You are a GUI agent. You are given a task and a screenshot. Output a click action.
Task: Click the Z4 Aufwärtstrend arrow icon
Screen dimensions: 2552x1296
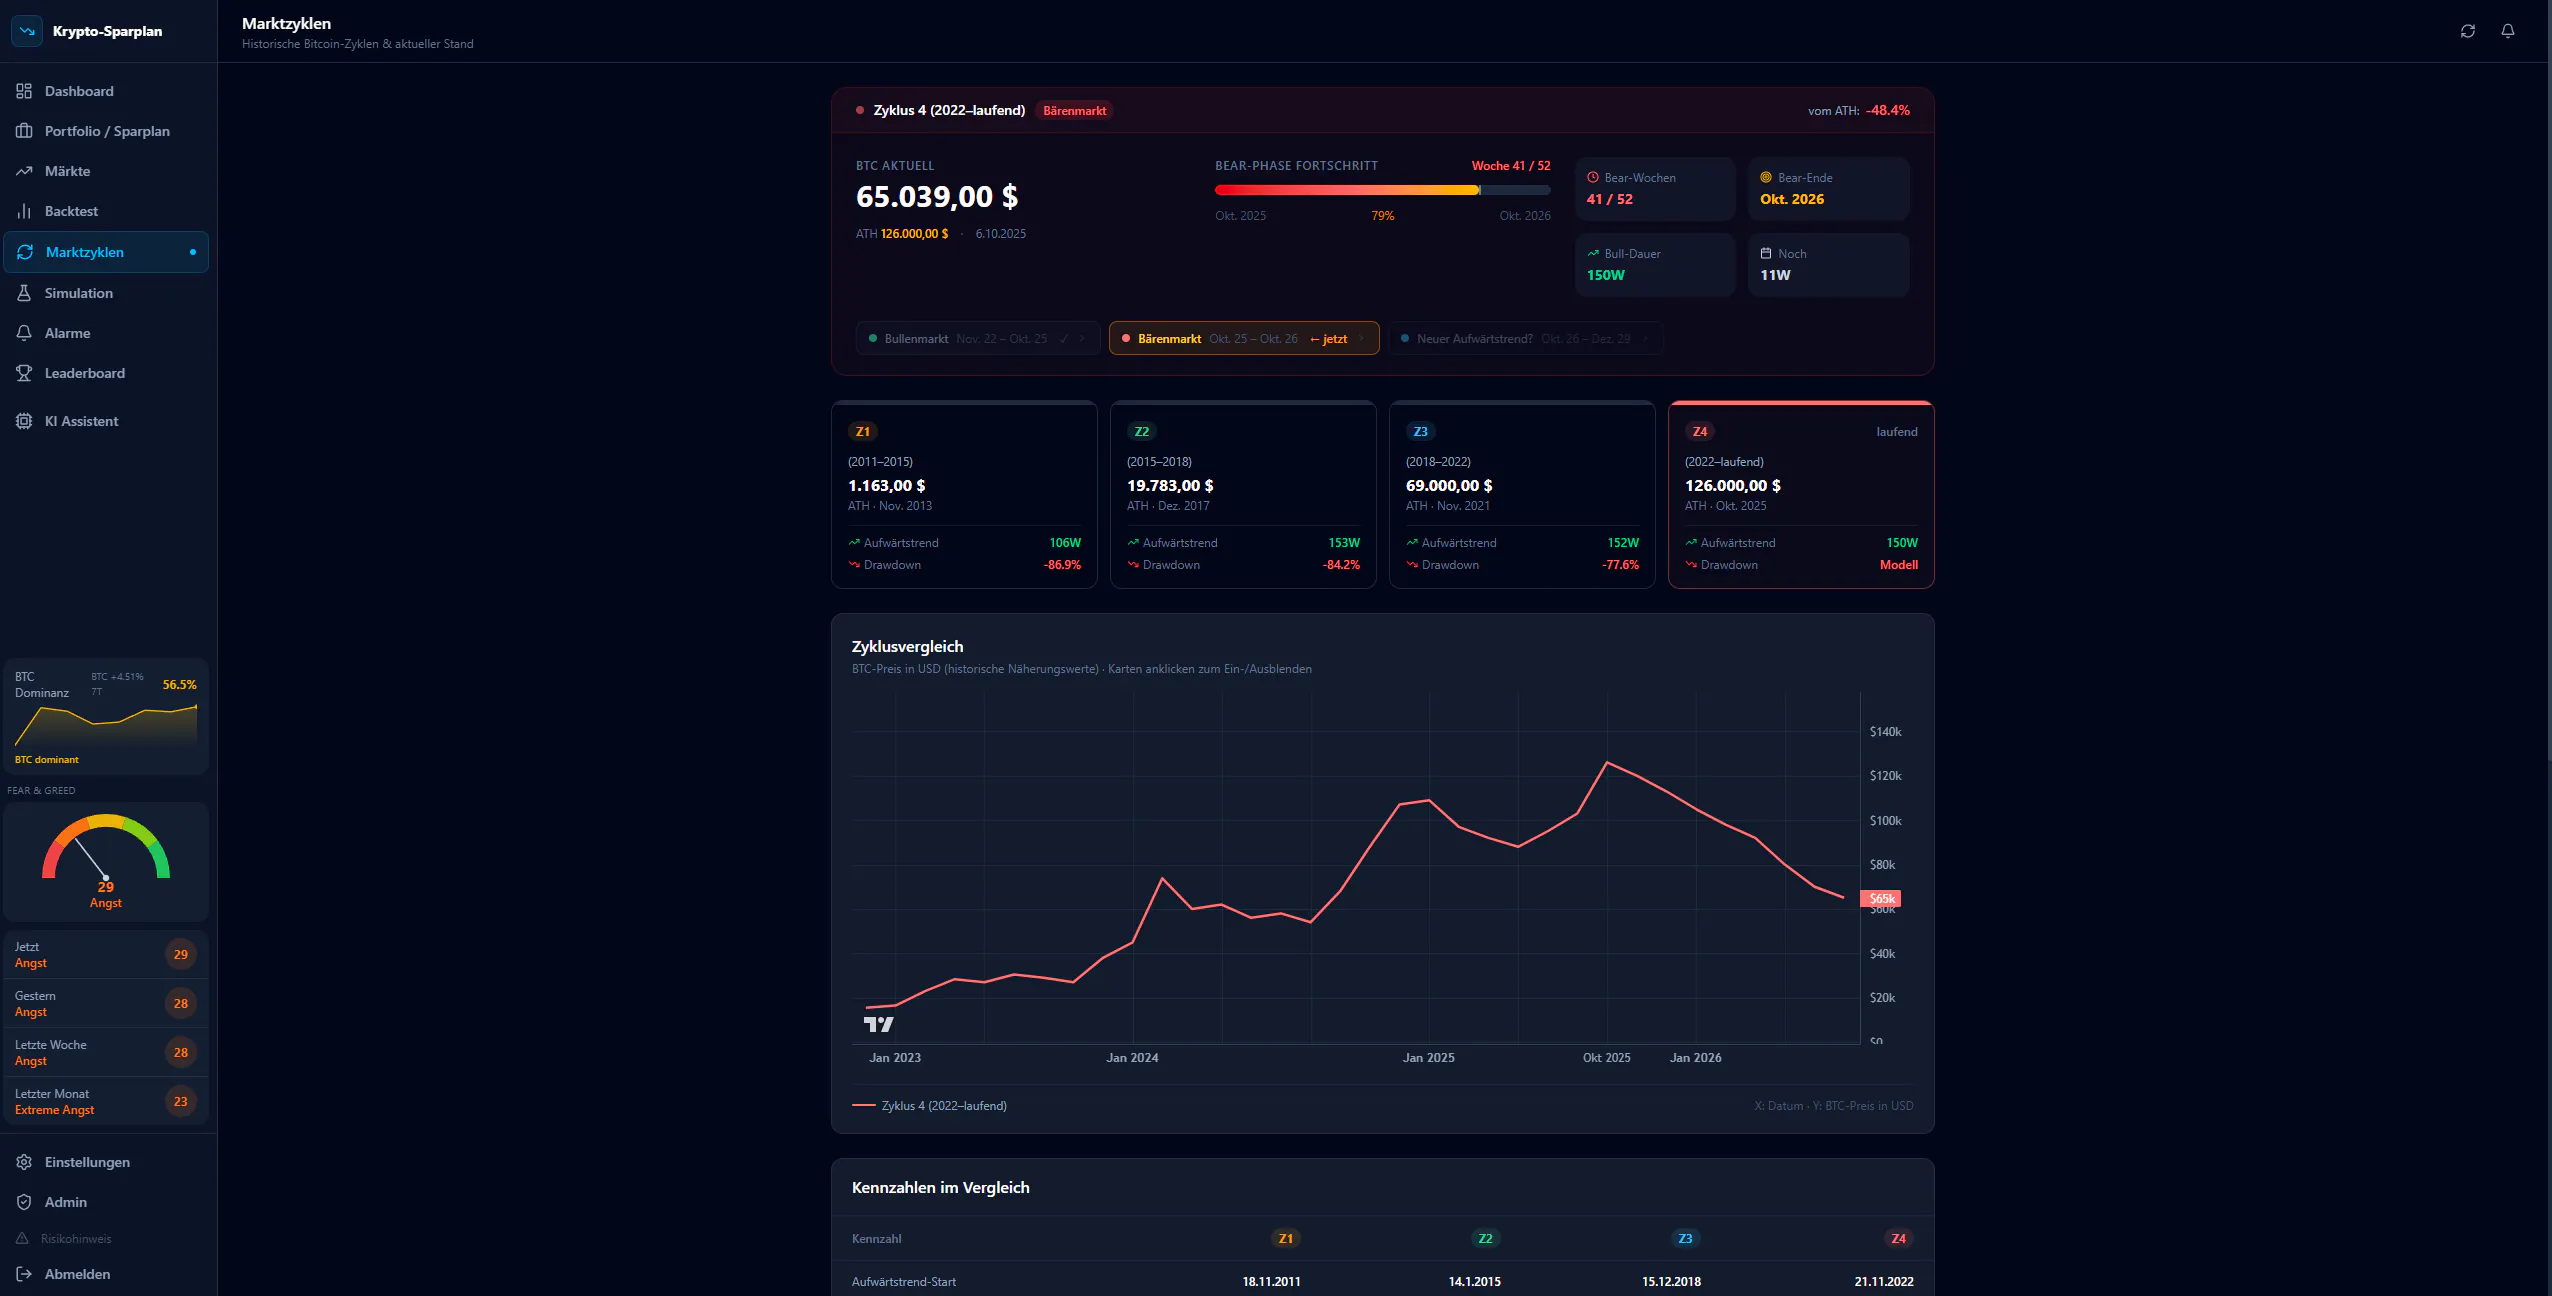[1691, 542]
